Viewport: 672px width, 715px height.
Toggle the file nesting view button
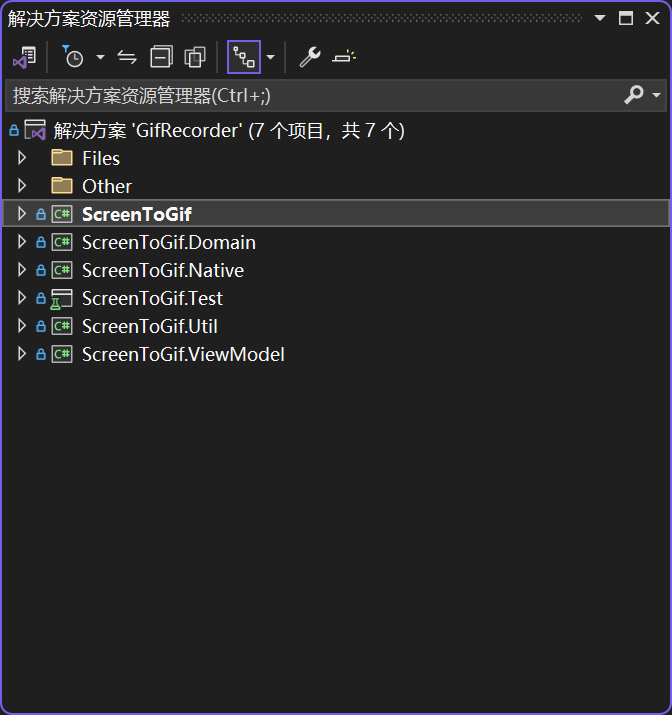(244, 57)
